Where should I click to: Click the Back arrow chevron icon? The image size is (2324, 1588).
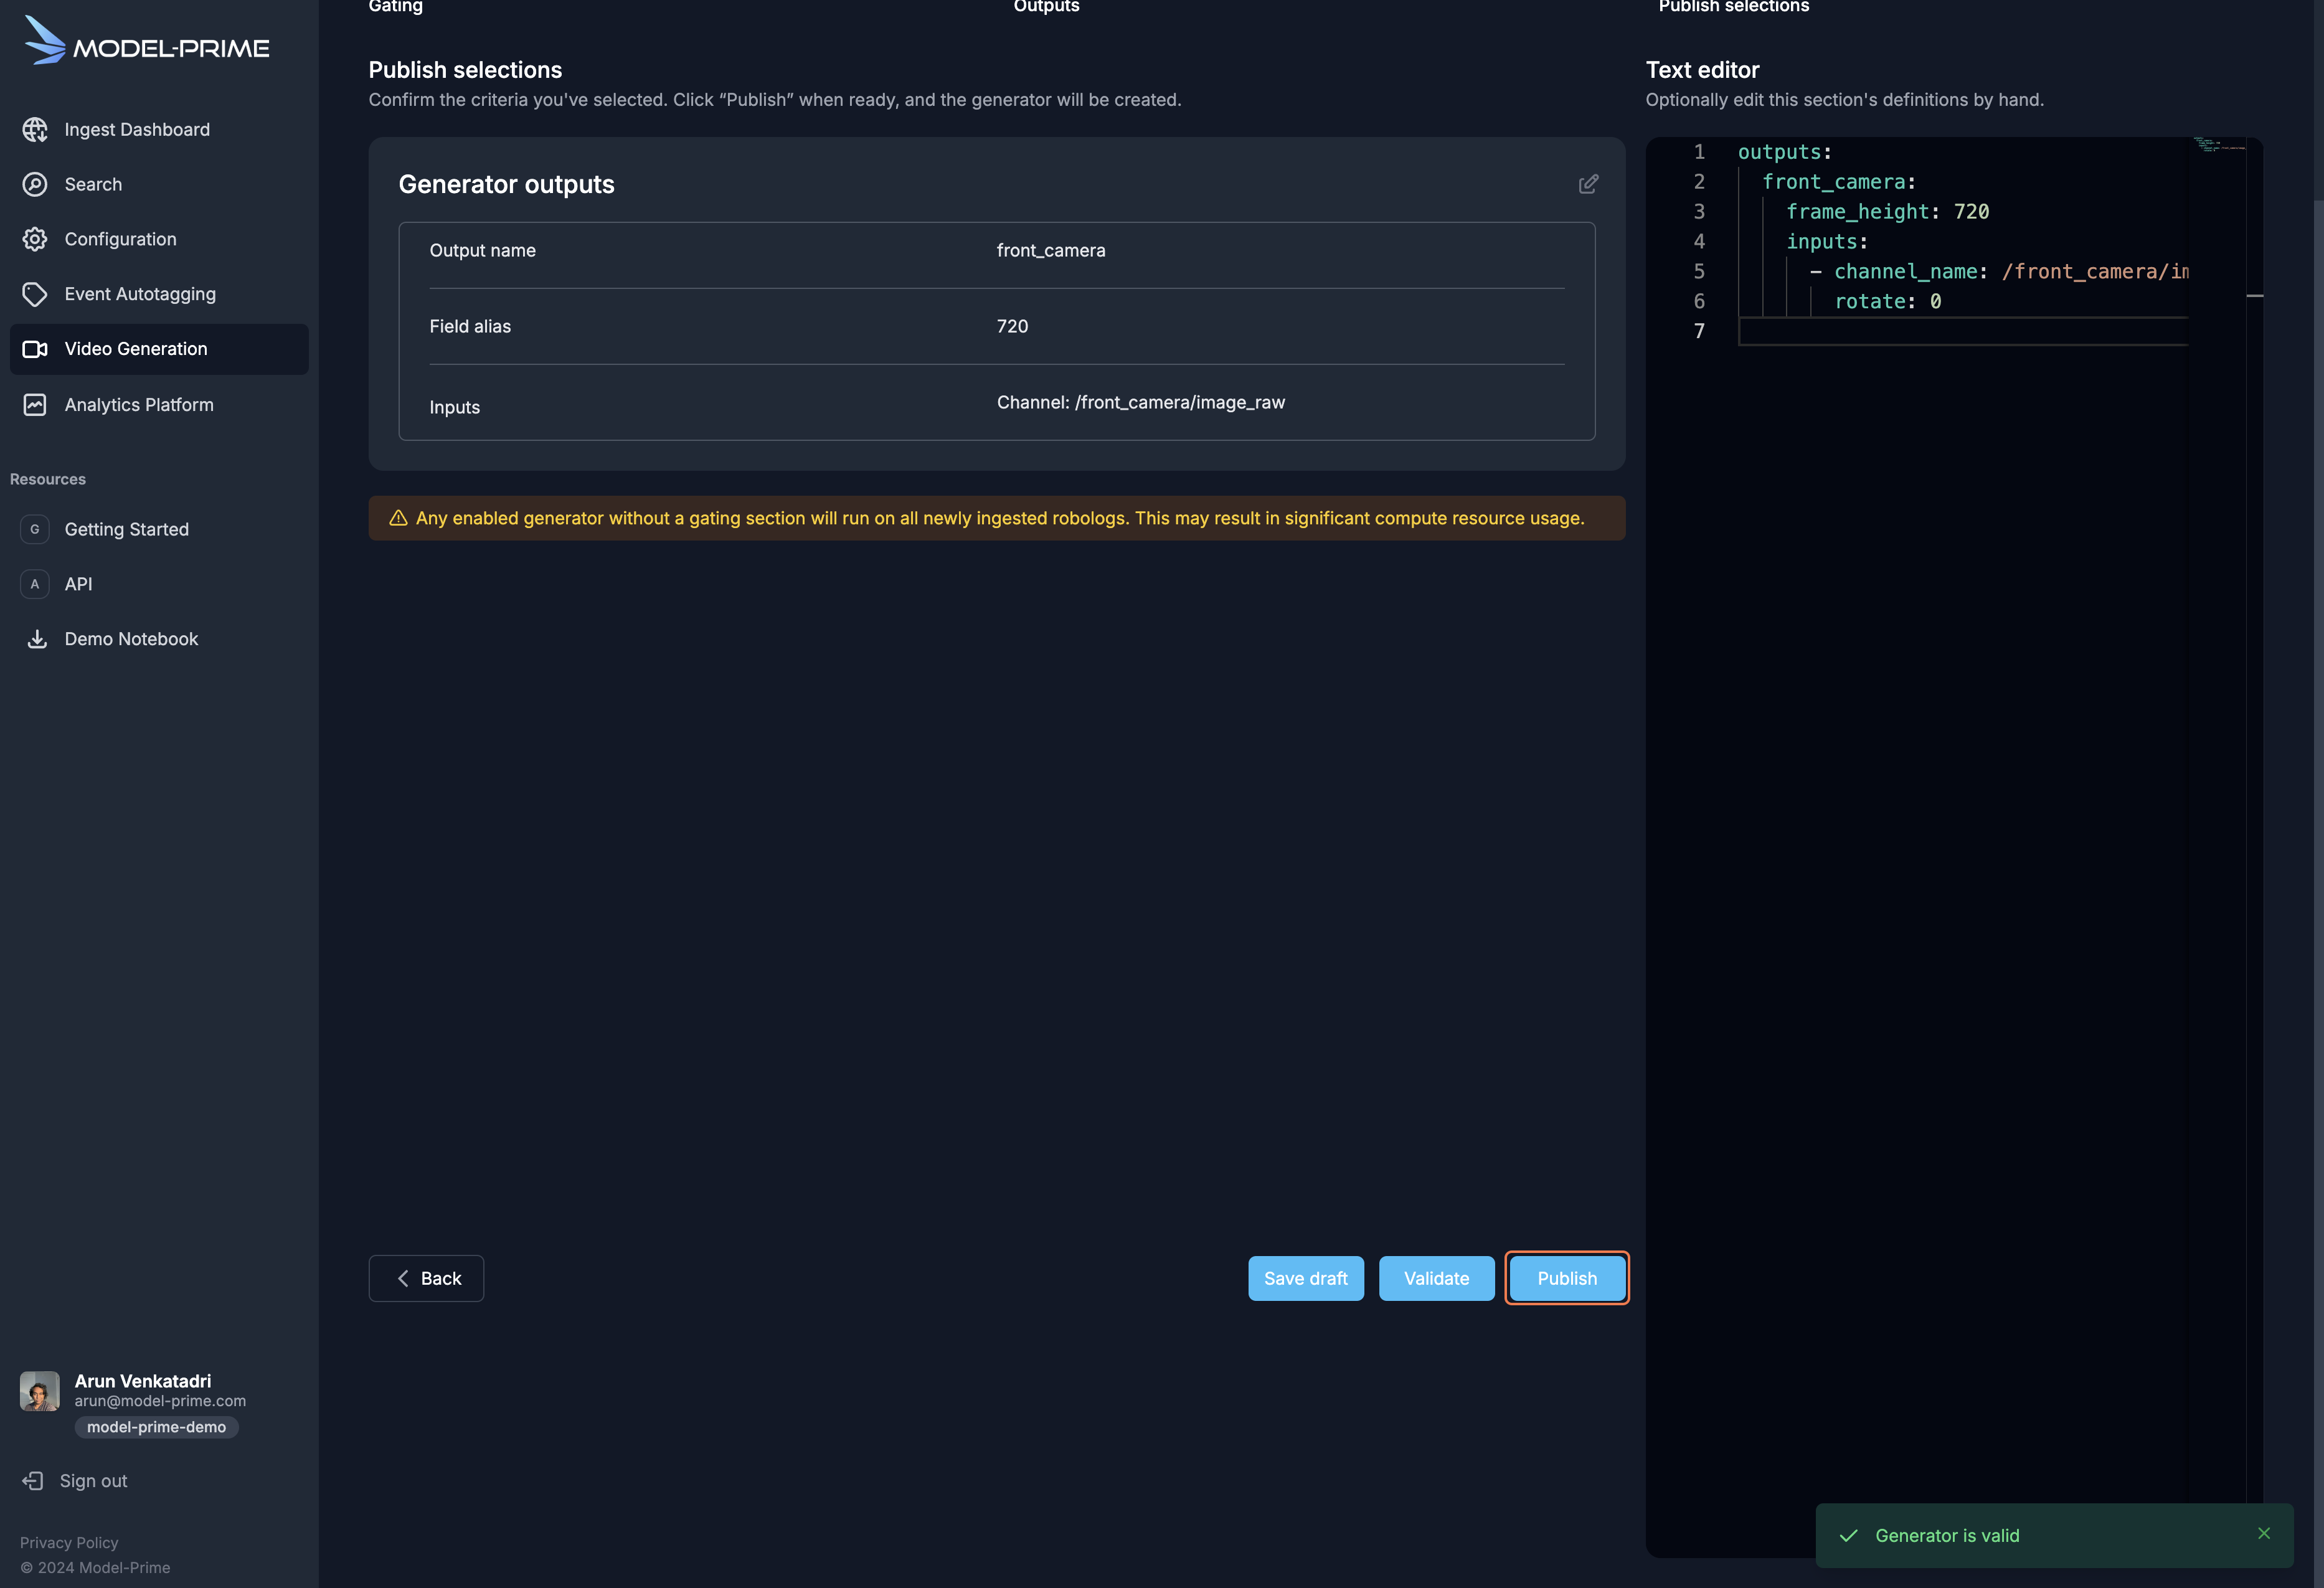[403, 1278]
